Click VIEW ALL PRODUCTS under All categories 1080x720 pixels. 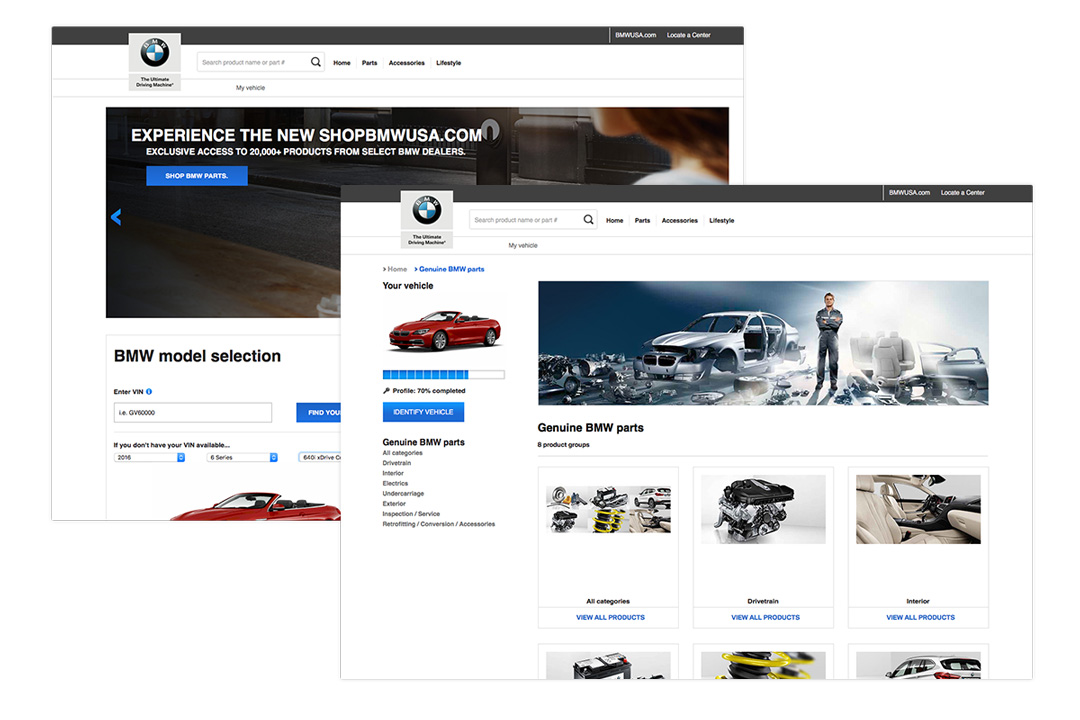(610, 617)
